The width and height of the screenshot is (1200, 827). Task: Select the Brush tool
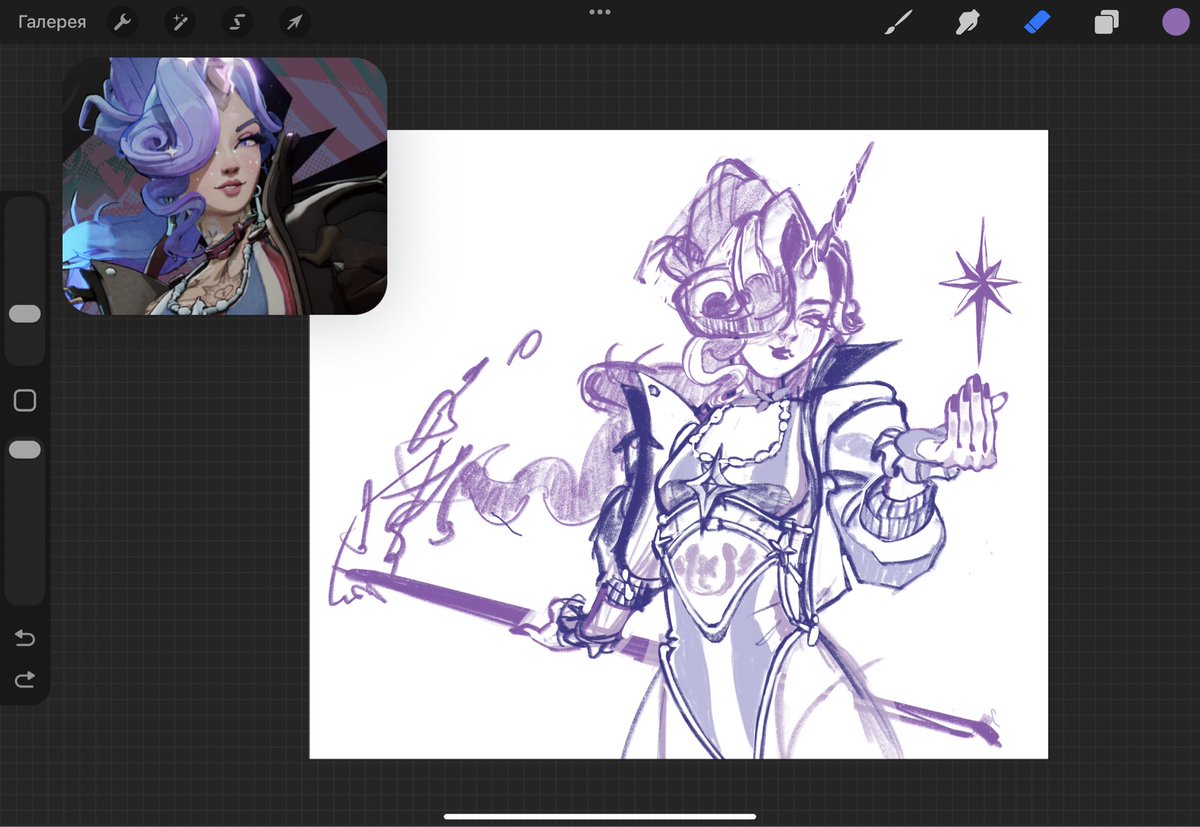899,22
